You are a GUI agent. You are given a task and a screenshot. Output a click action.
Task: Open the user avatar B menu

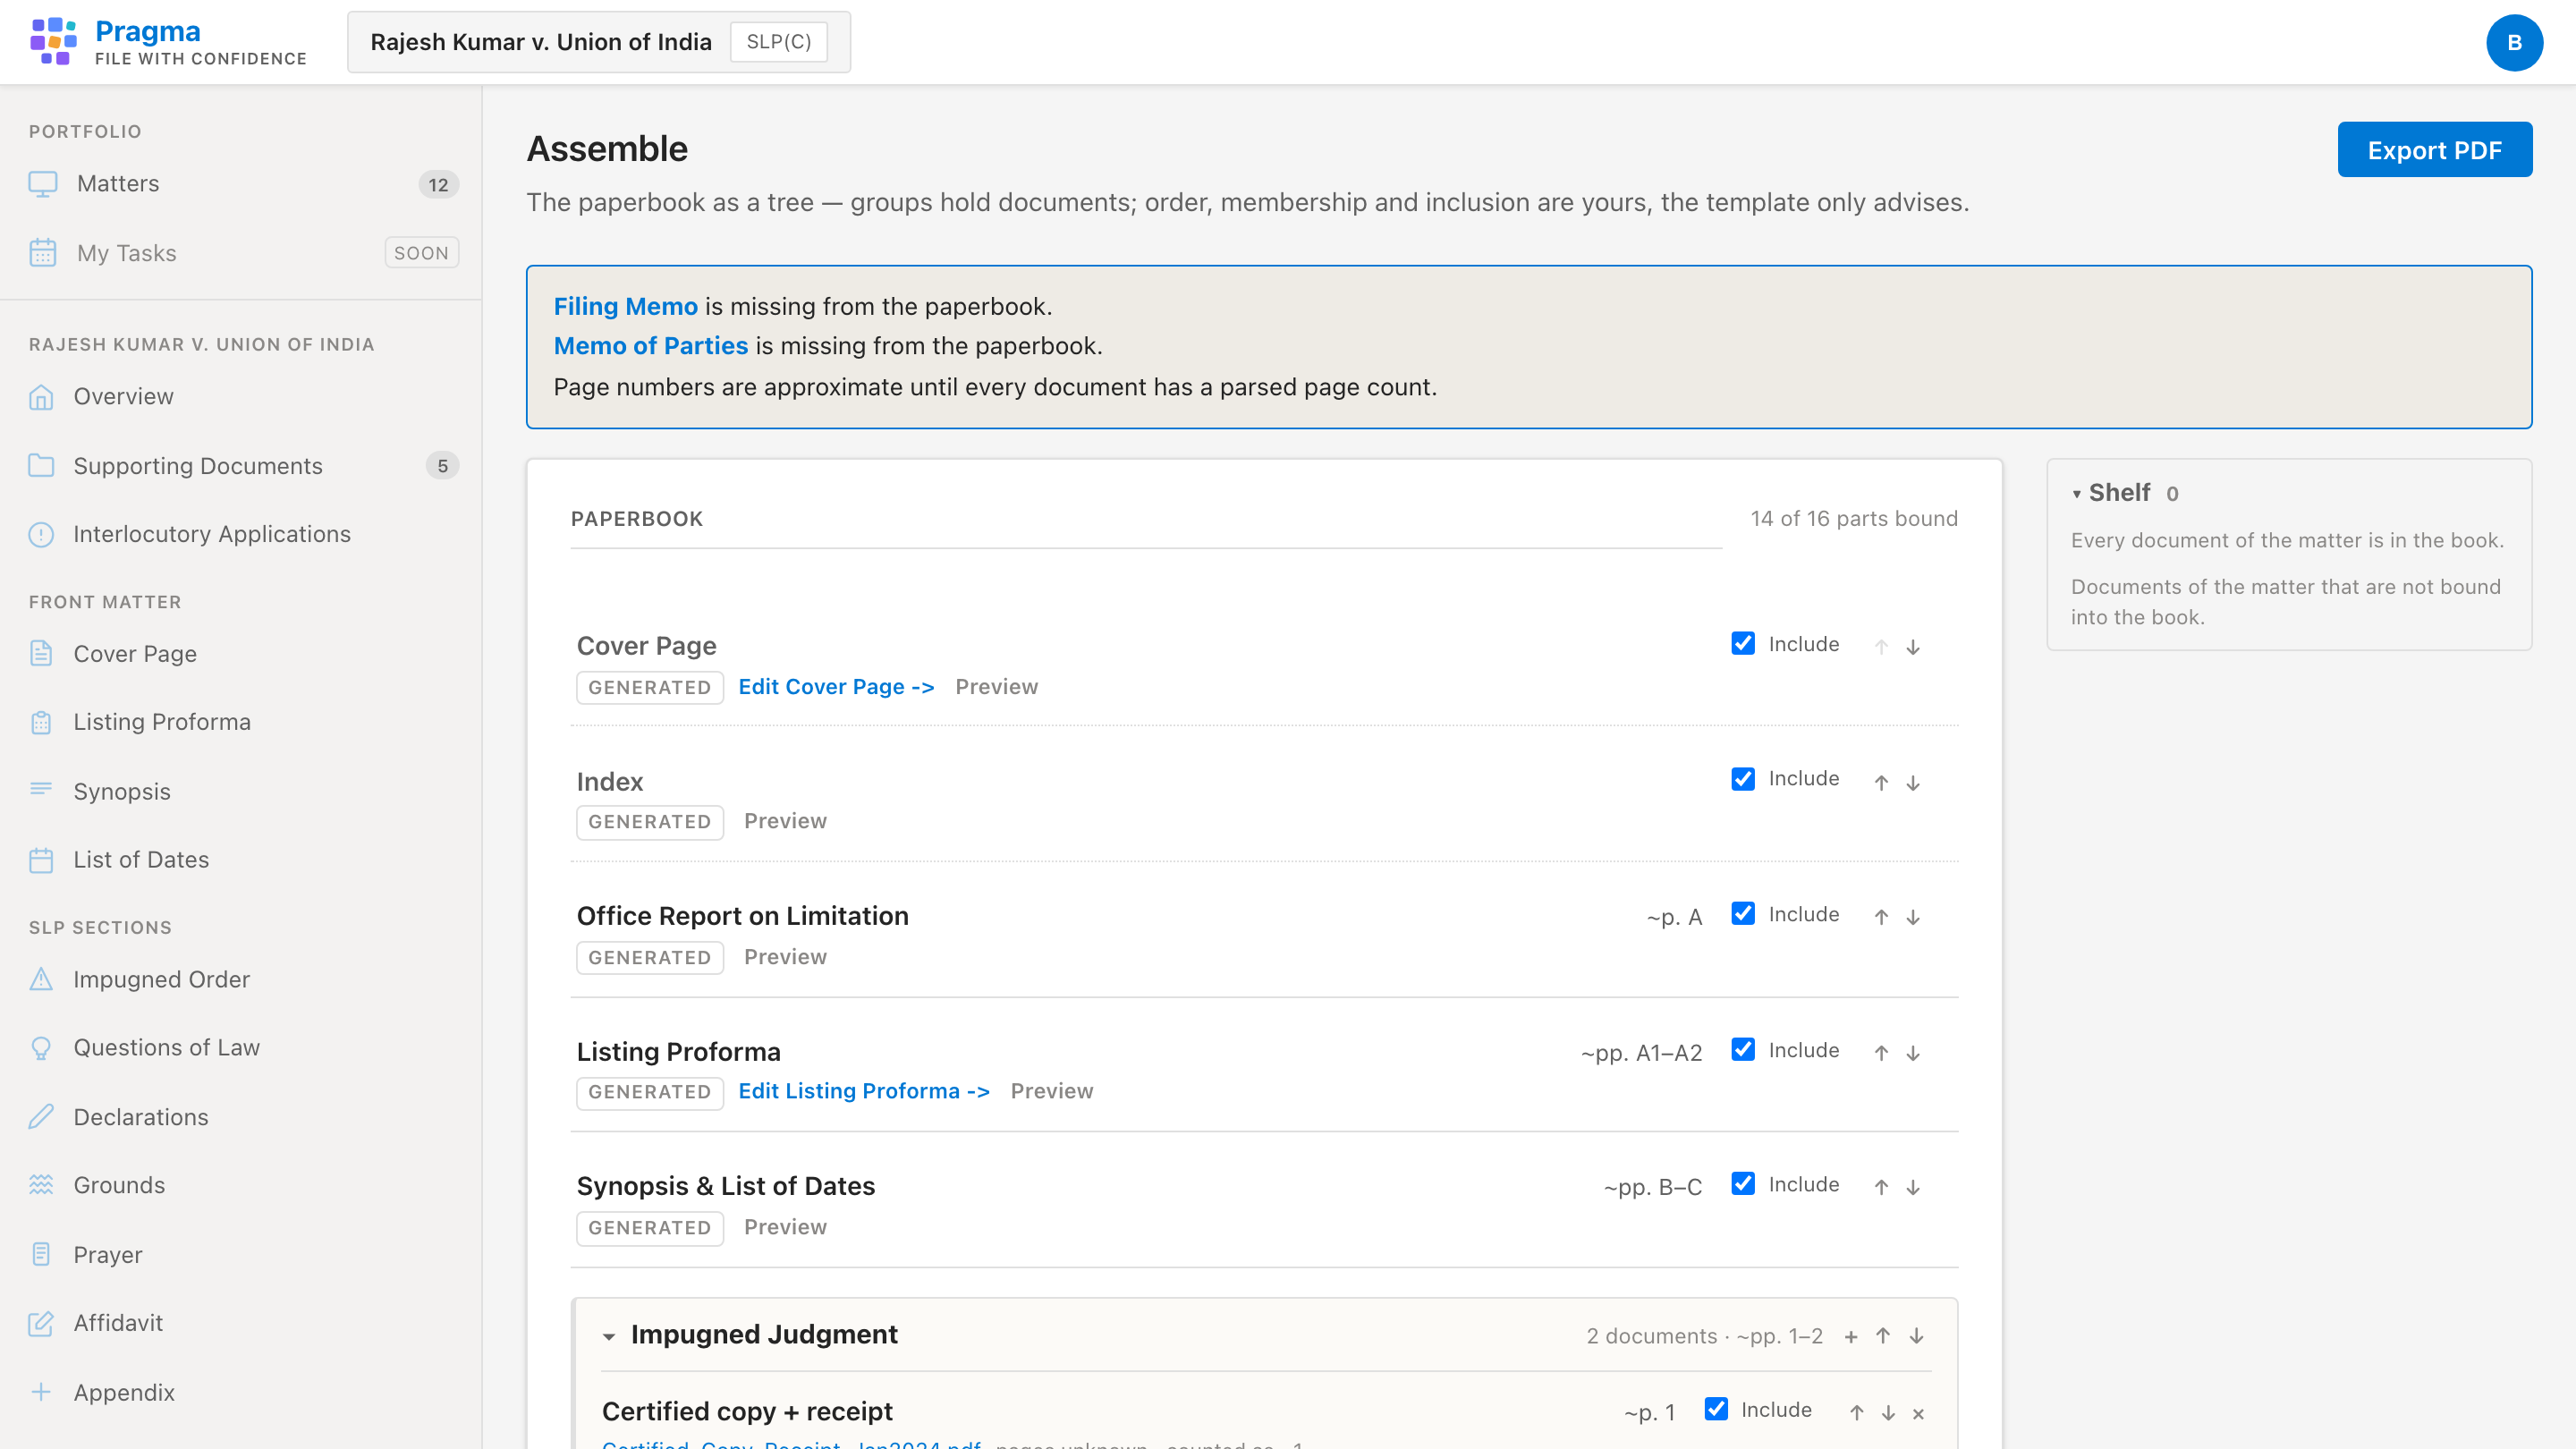(x=2514, y=42)
